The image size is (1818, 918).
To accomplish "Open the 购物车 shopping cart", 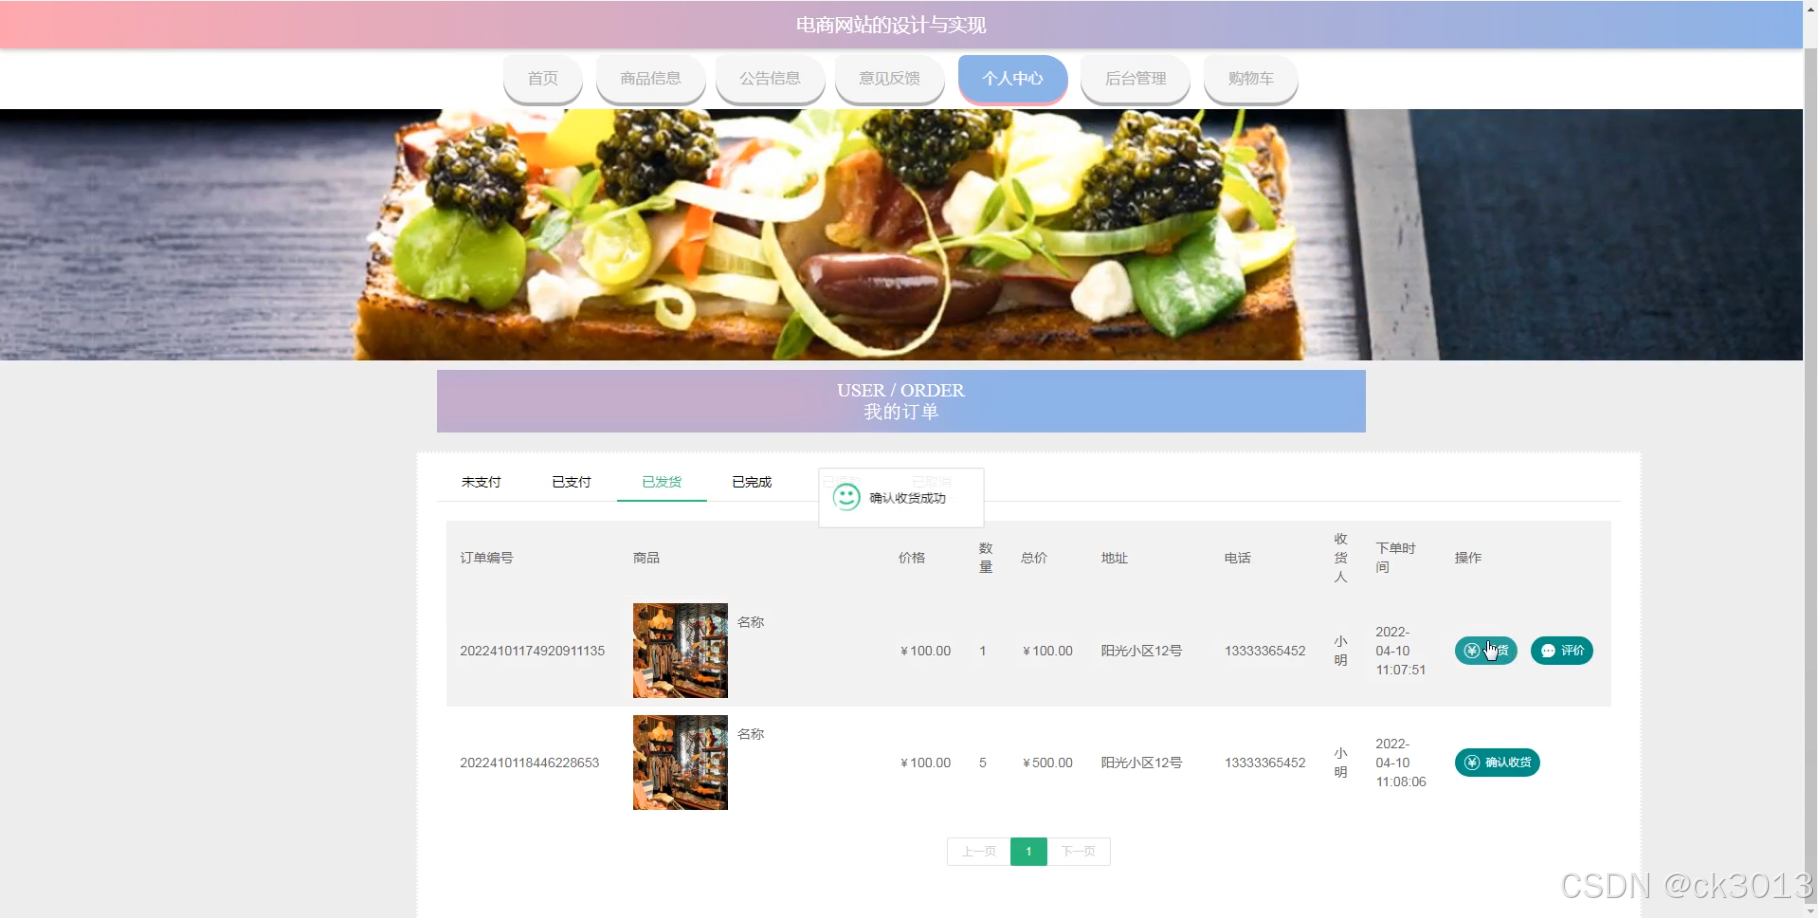I will point(1250,78).
